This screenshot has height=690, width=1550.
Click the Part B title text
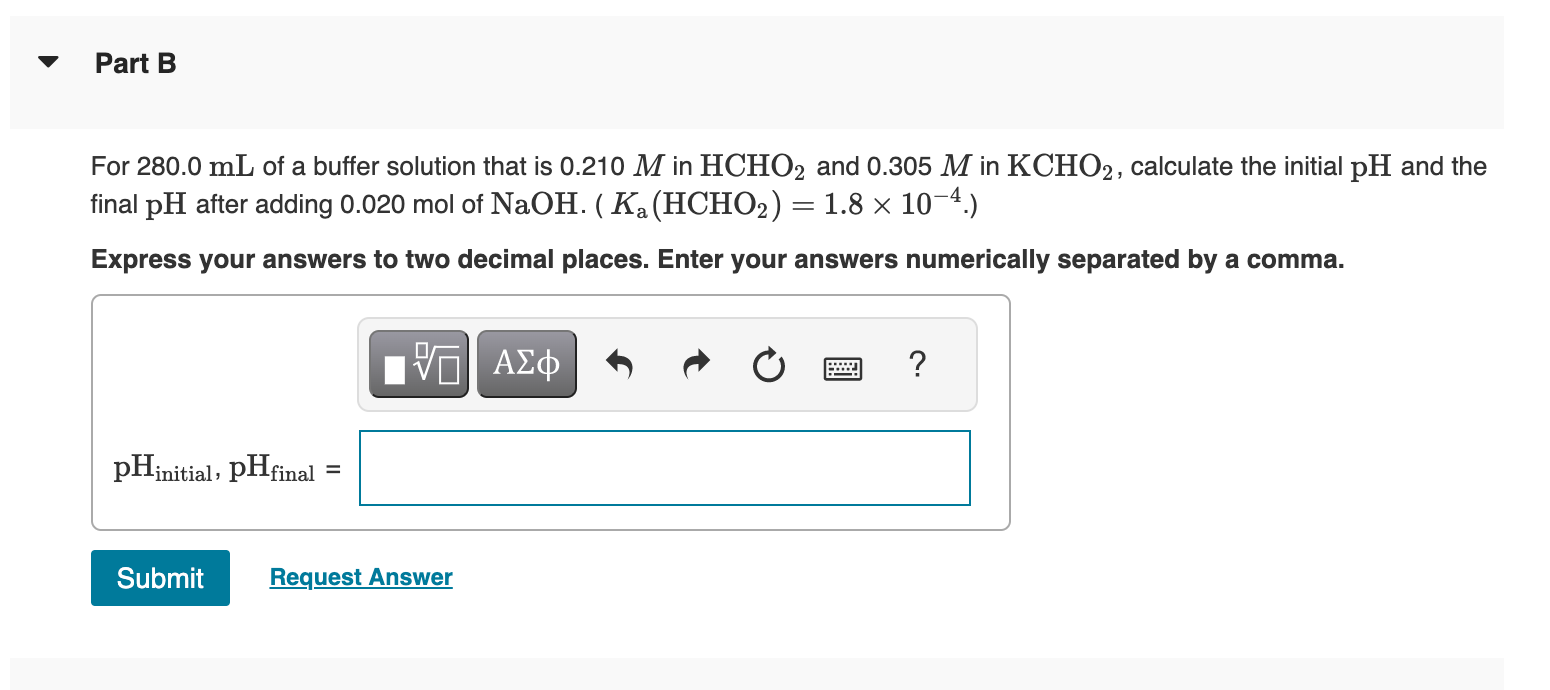[x=135, y=62]
